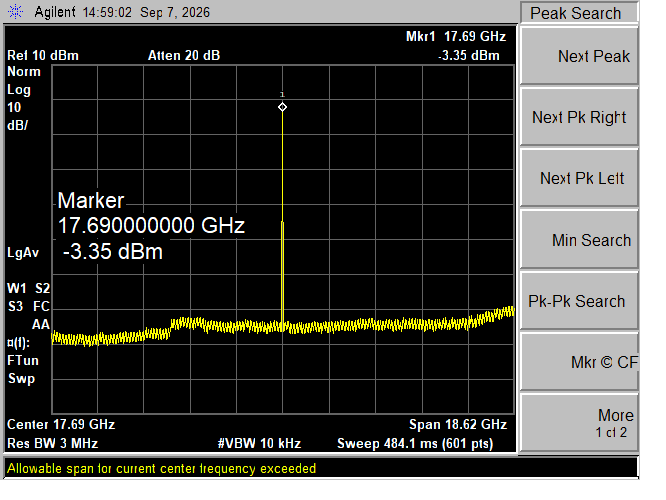
Task: Click the span exceeded status message
Action: (161, 469)
